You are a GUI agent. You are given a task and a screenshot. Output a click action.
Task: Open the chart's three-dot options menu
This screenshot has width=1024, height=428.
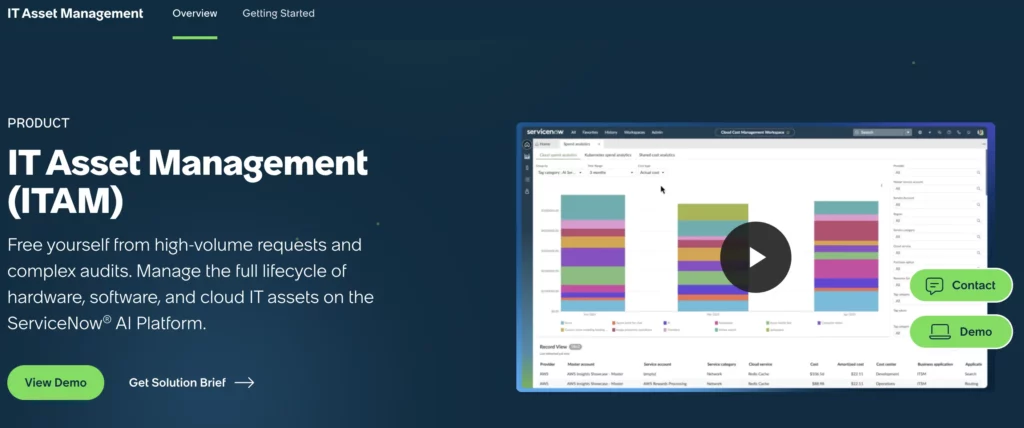click(x=882, y=186)
